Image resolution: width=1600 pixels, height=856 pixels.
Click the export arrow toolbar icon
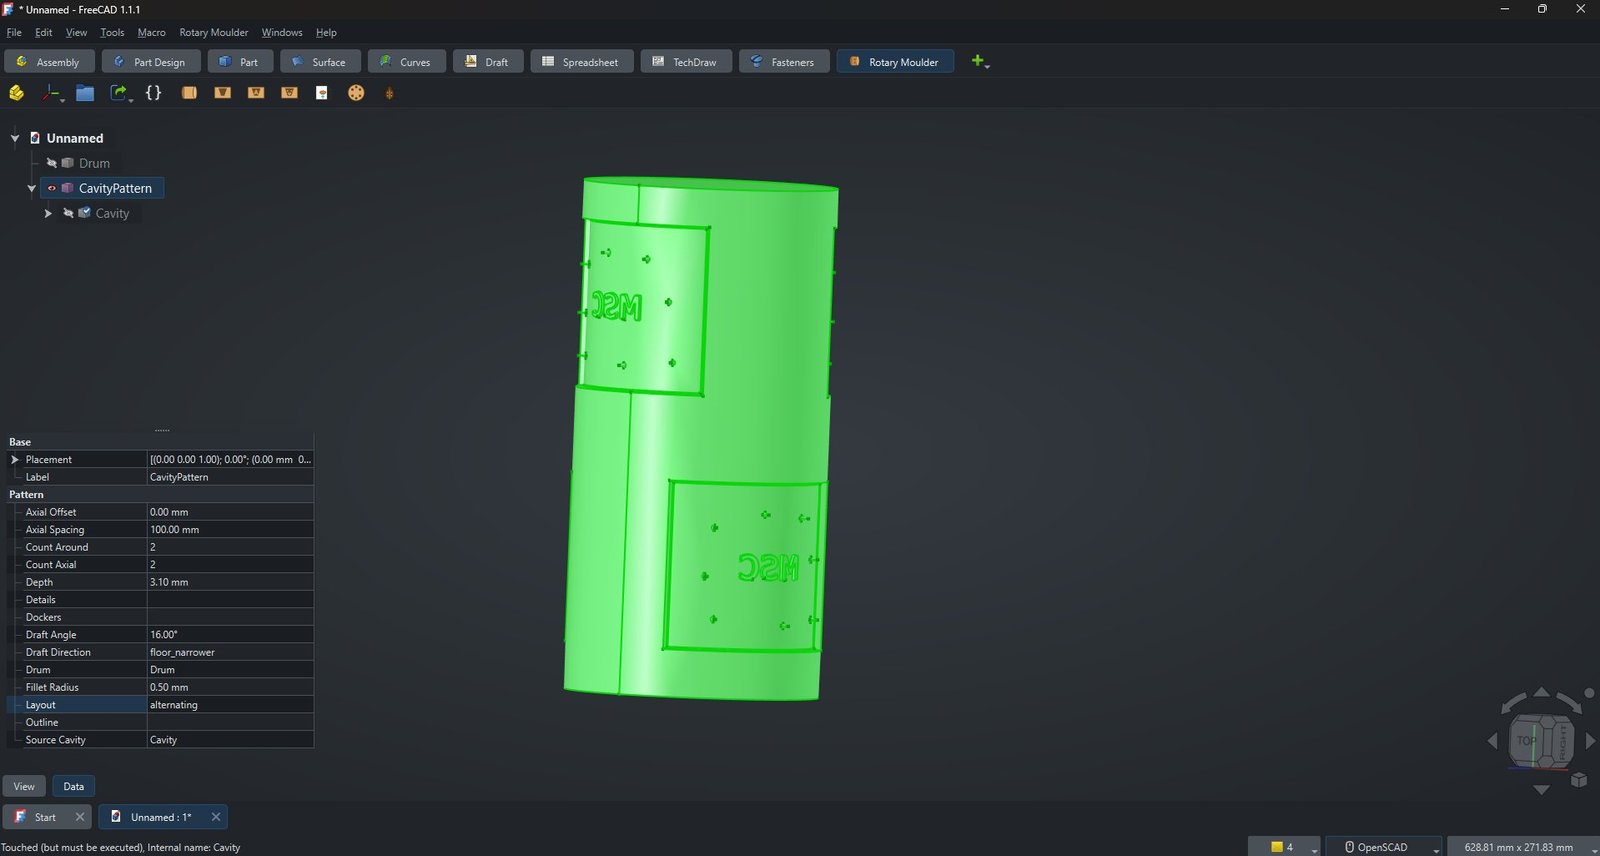pyautogui.click(x=118, y=93)
